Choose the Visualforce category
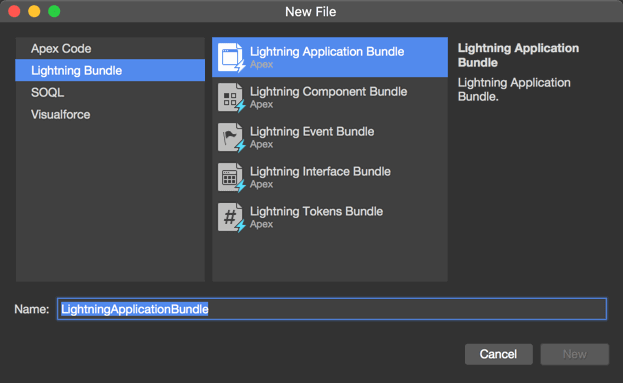This screenshot has height=383, width=623. click(x=110, y=114)
